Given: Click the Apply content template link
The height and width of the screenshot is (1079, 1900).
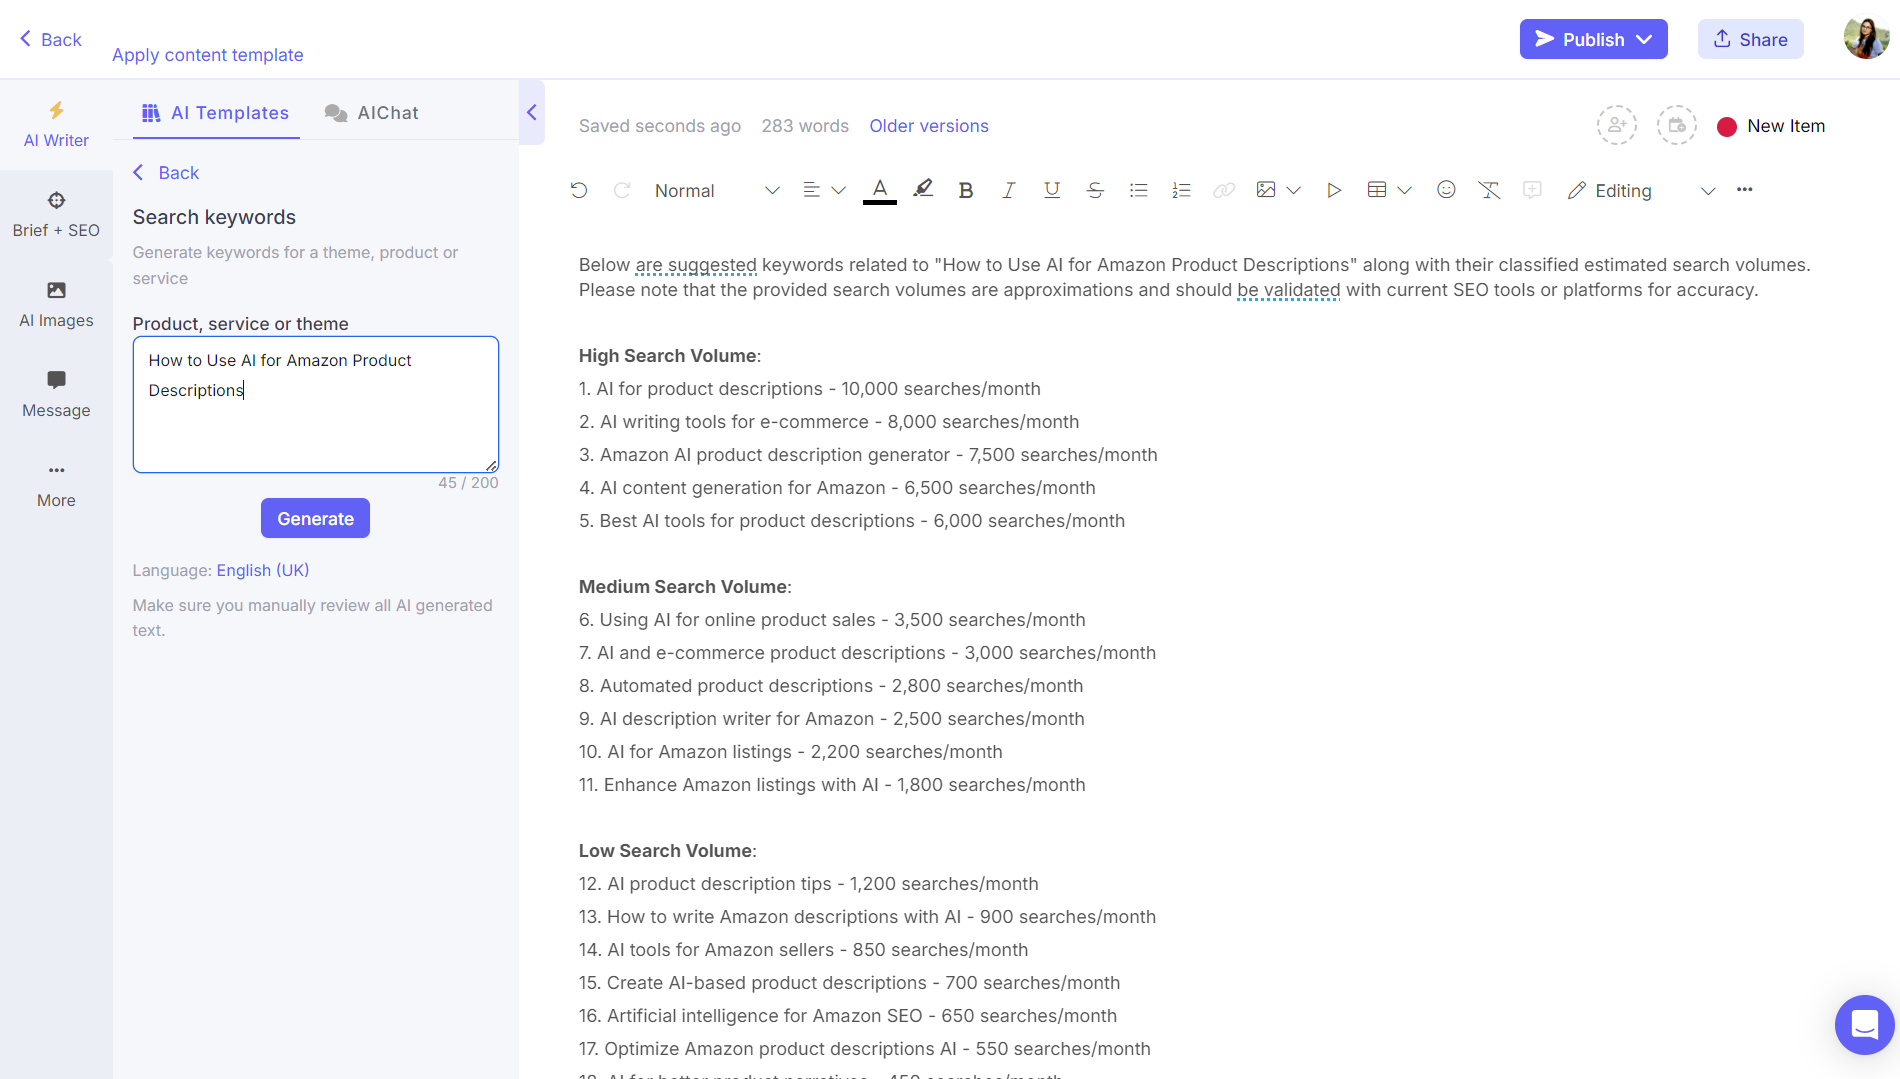Looking at the screenshot, I should click(207, 55).
